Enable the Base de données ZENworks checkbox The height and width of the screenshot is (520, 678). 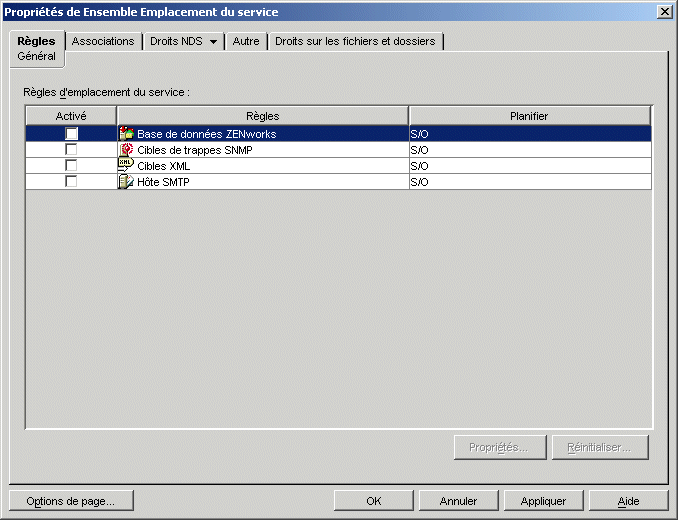(71, 133)
